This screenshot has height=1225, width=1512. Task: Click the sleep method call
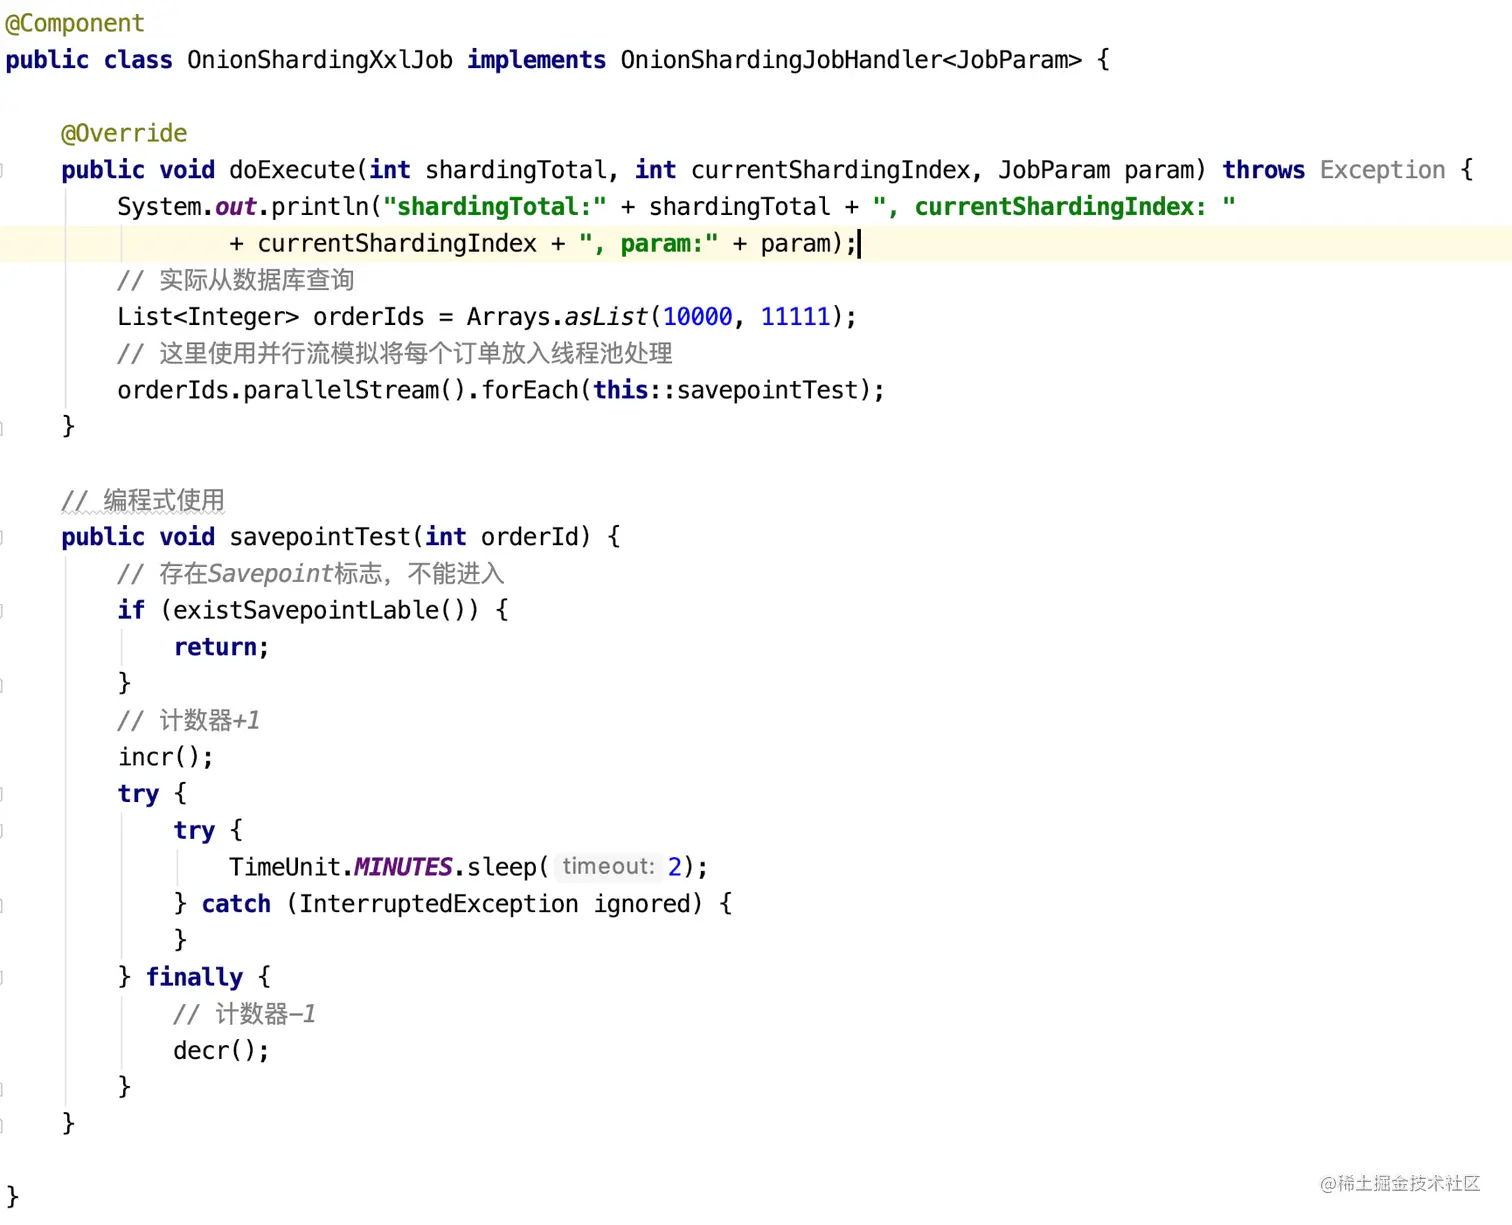point(502,867)
